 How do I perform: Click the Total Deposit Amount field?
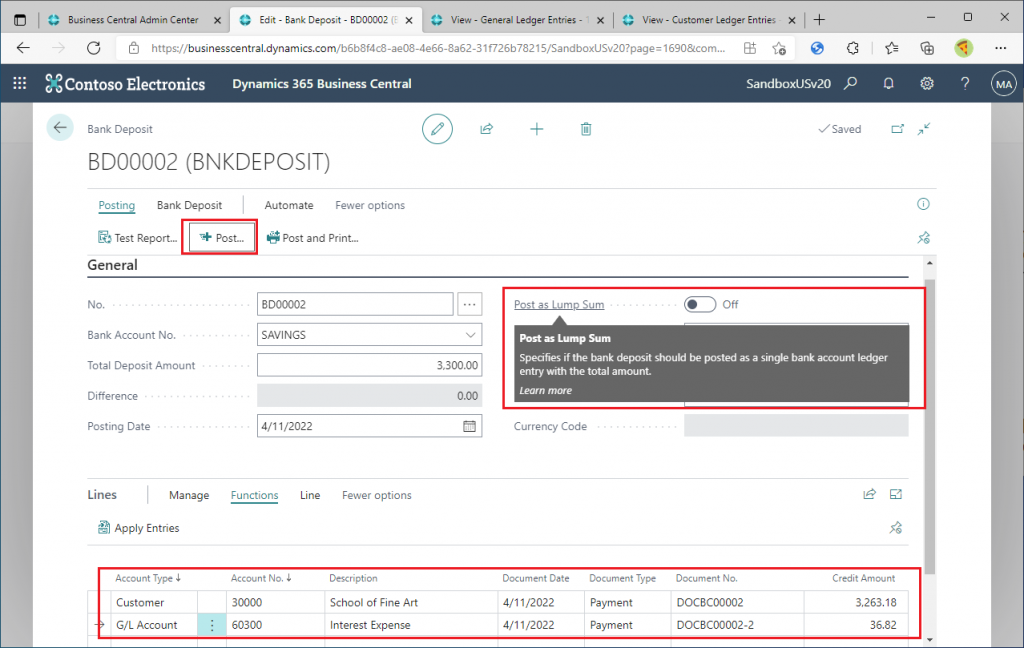tap(369, 365)
